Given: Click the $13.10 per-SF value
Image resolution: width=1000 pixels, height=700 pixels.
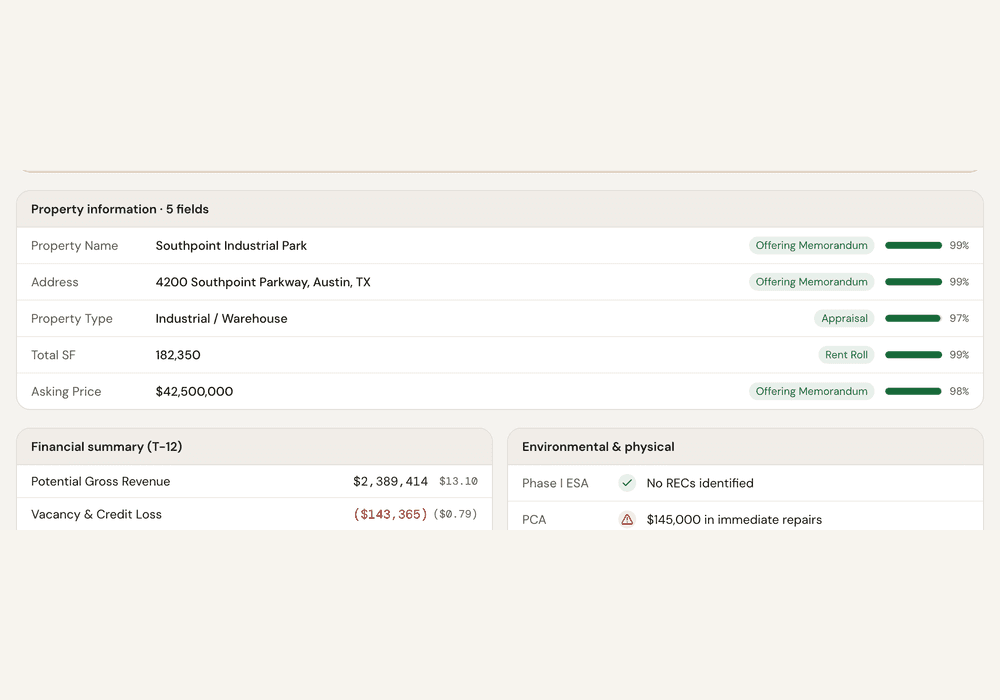Looking at the screenshot, I should click(x=458, y=481).
